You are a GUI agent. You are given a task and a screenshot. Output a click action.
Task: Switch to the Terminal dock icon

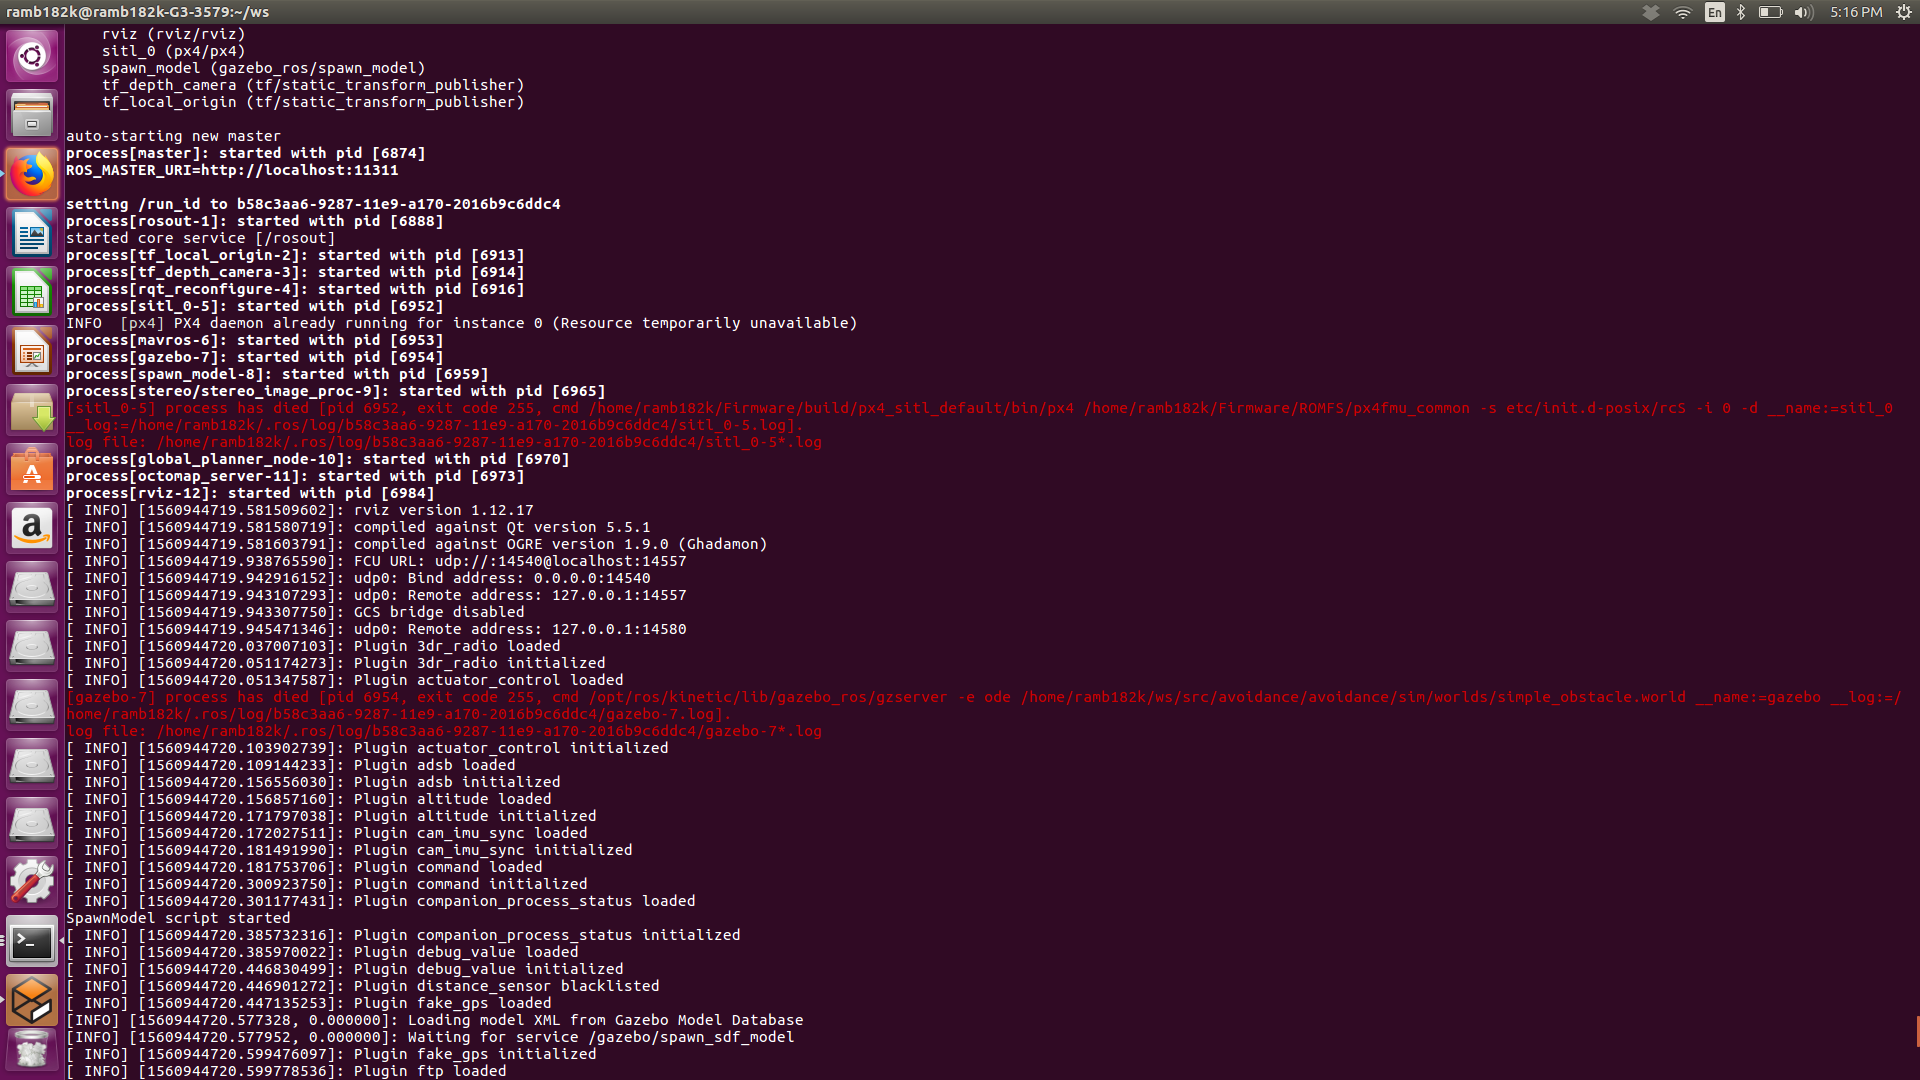(32, 941)
